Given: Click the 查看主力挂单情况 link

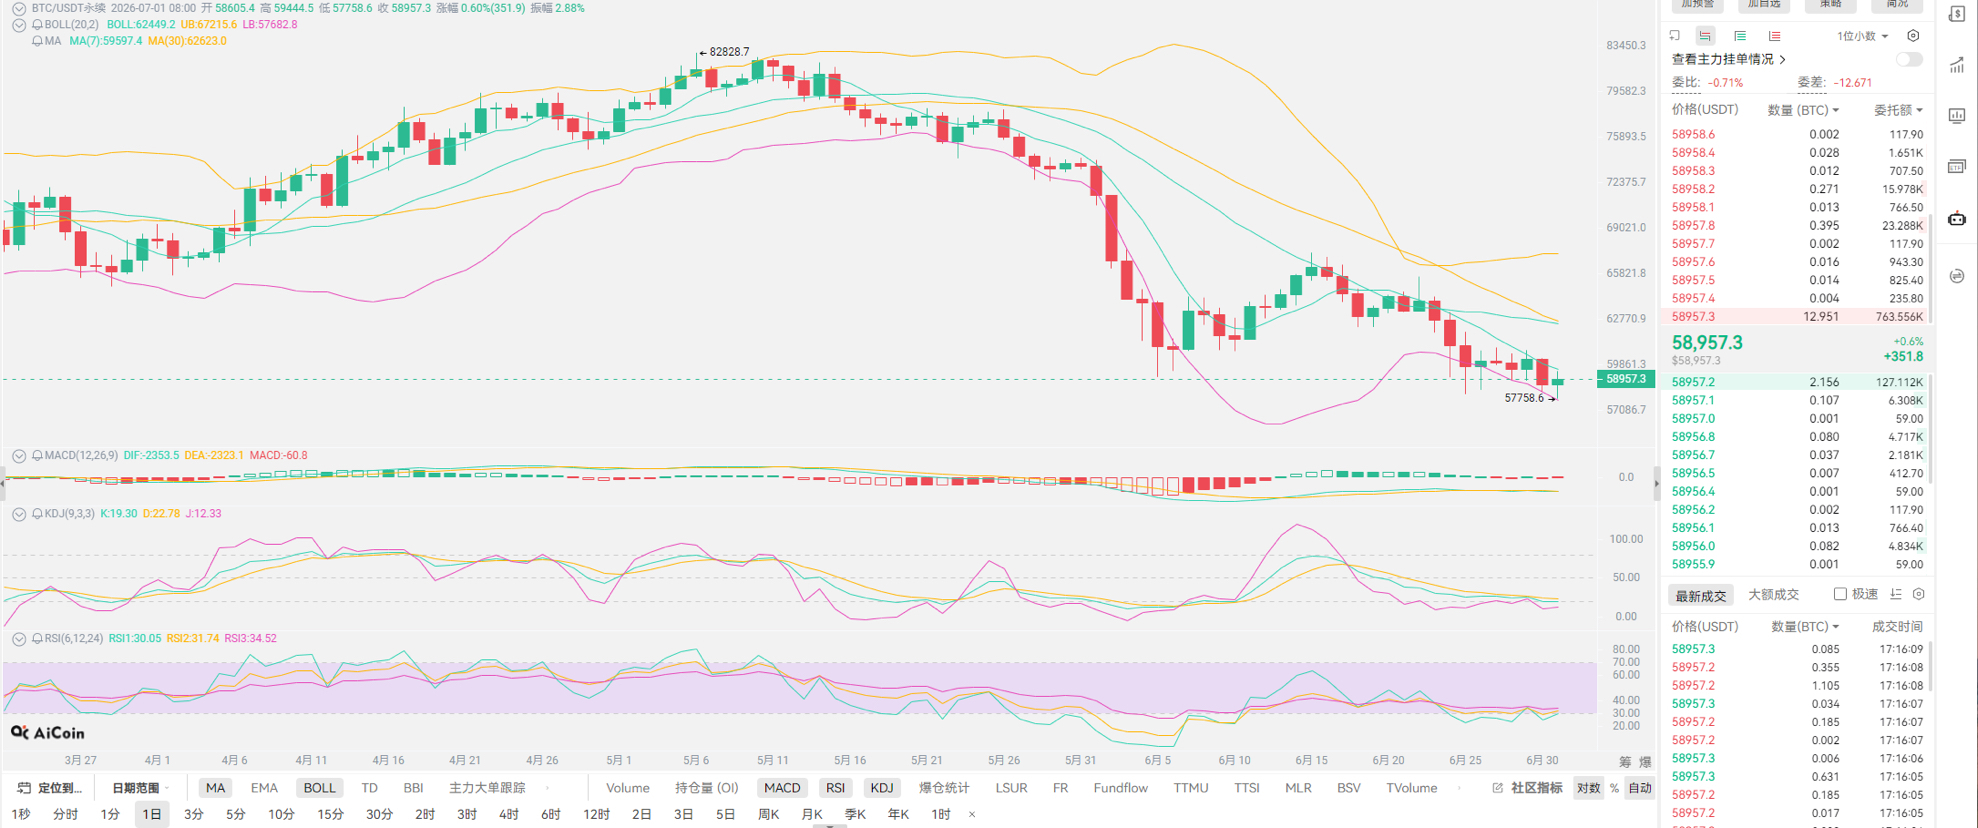Looking at the screenshot, I should click(1729, 59).
